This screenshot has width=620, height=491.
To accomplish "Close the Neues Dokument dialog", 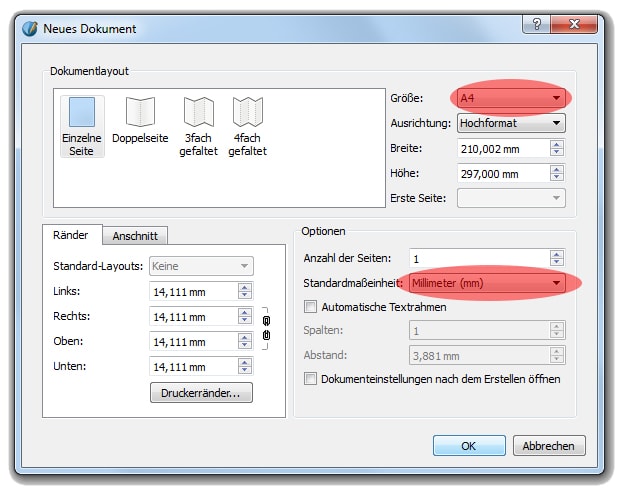I will [574, 27].
